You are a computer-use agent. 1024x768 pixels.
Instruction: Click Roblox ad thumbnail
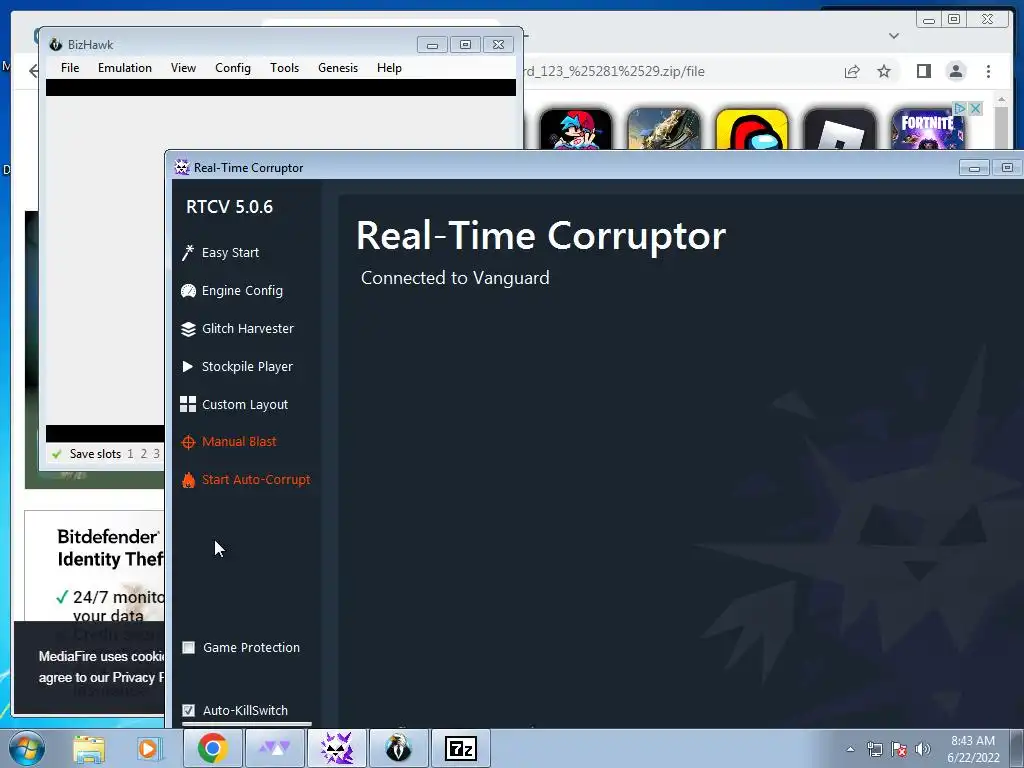pyautogui.click(x=840, y=129)
